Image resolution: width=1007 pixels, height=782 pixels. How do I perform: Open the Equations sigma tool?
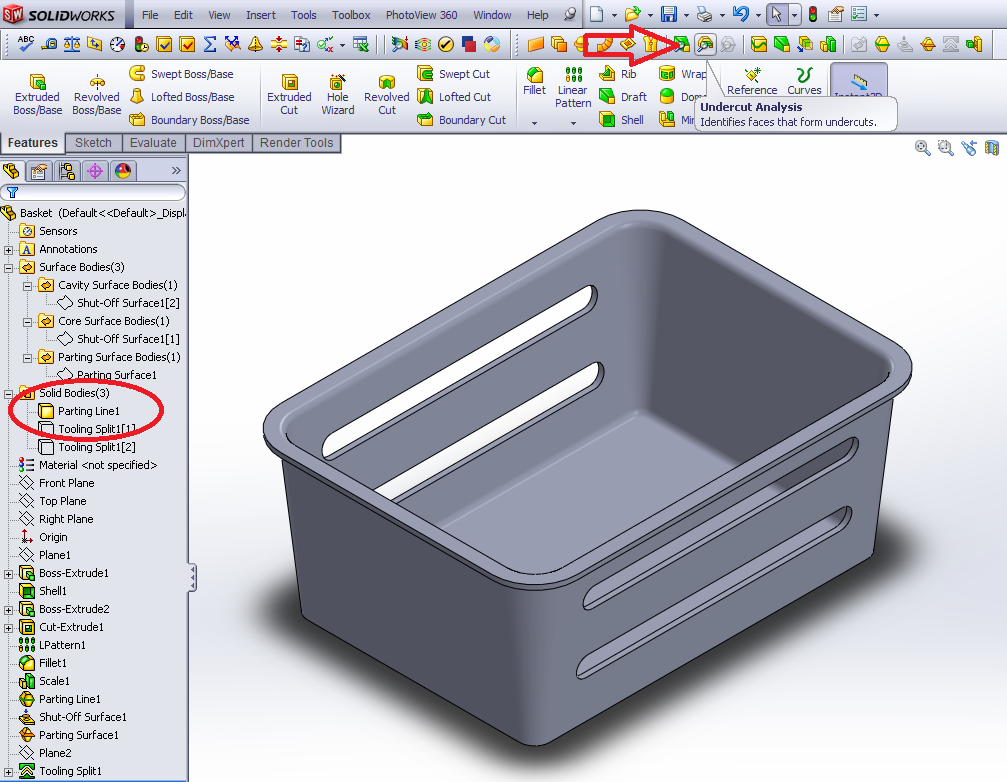coord(210,44)
